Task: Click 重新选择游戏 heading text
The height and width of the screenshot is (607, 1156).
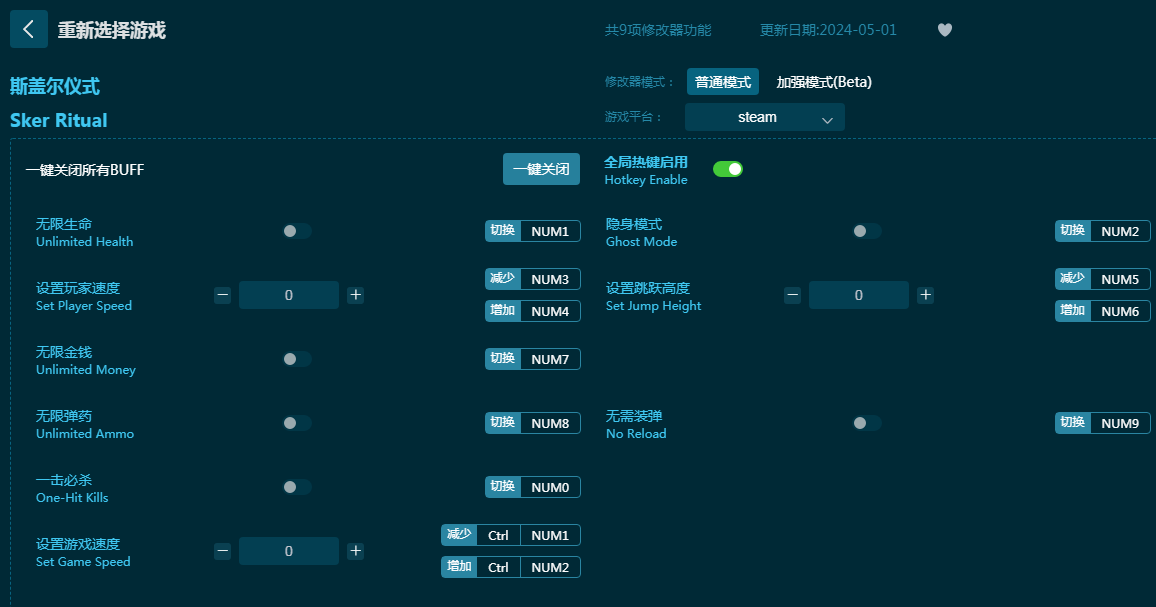Action: click(x=112, y=30)
